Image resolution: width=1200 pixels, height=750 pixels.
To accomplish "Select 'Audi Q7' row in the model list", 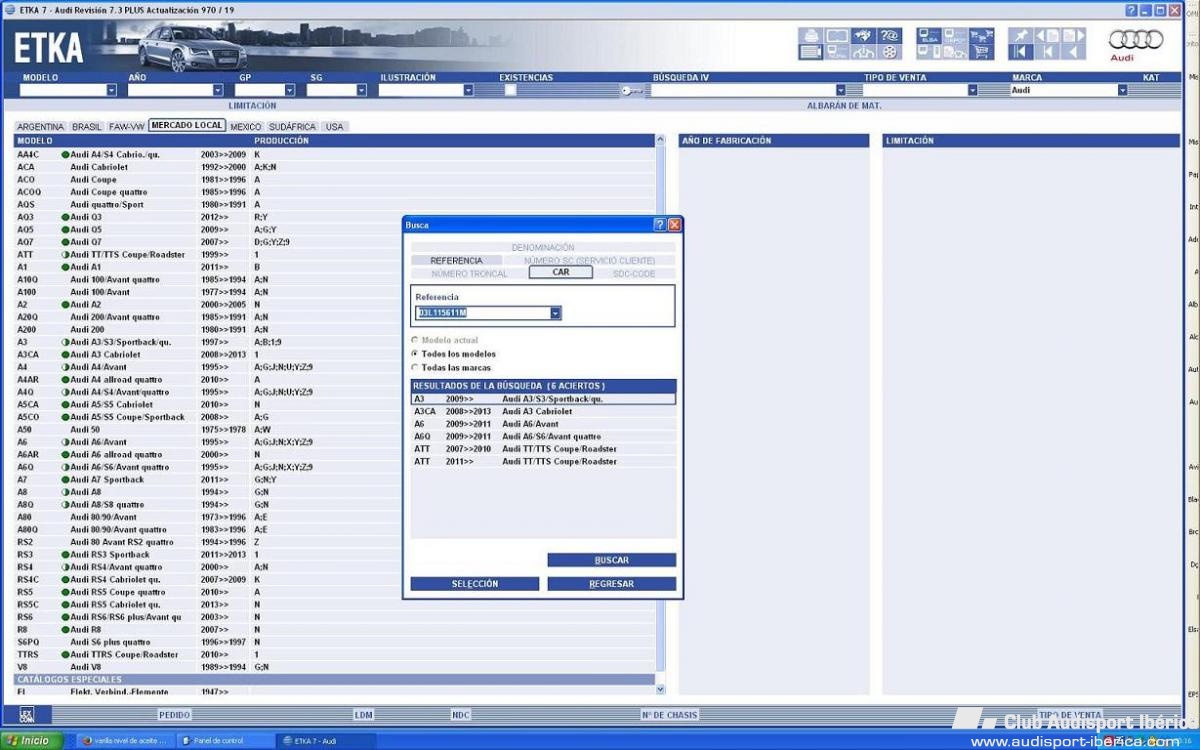I will point(334,242).
